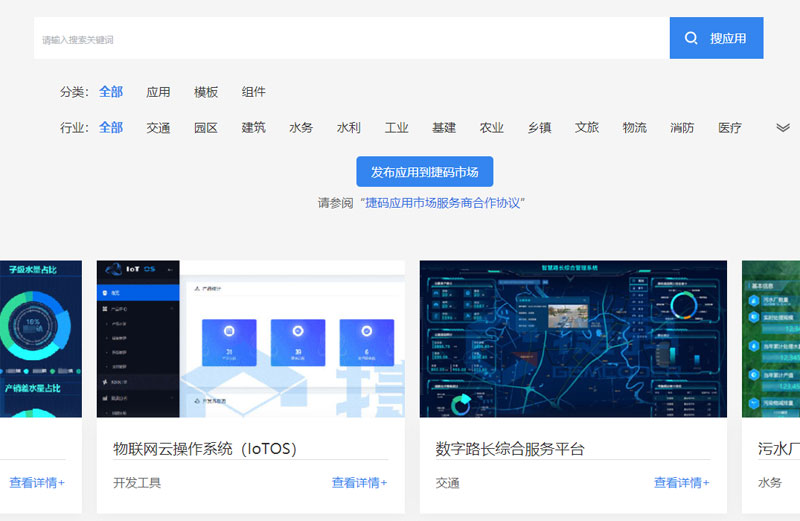
Task: Click the 物联网云操作系统 (IoTOS) title
Action: 205,449
